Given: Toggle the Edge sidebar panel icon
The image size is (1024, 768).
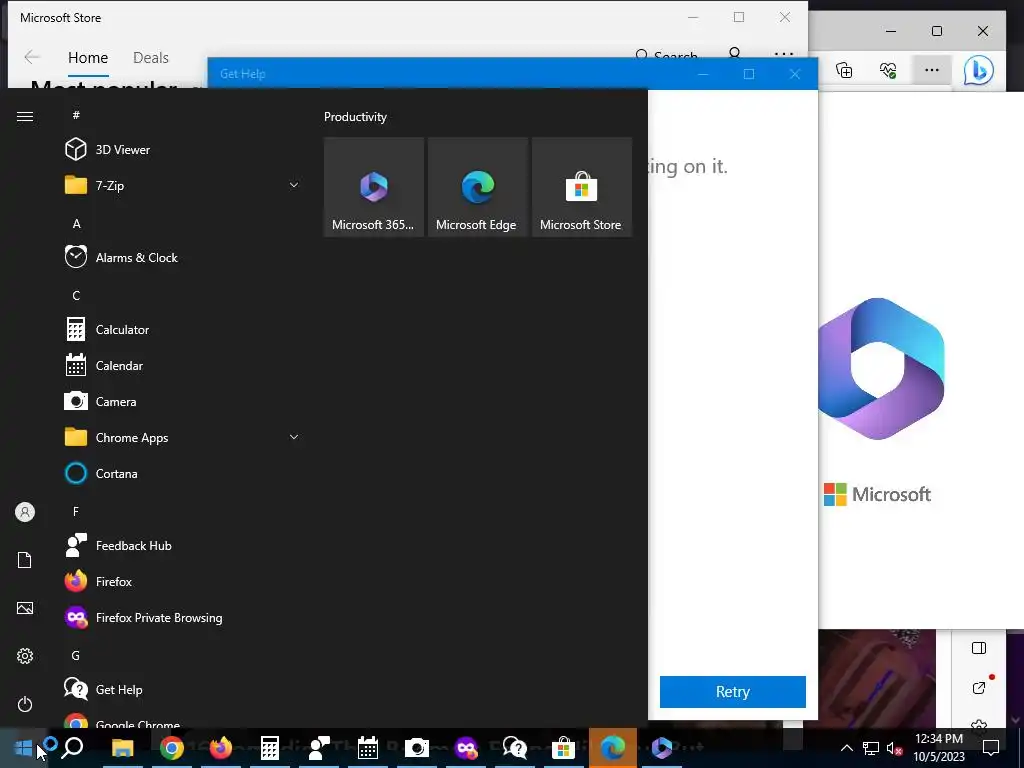Looking at the screenshot, I should pyautogui.click(x=979, y=648).
